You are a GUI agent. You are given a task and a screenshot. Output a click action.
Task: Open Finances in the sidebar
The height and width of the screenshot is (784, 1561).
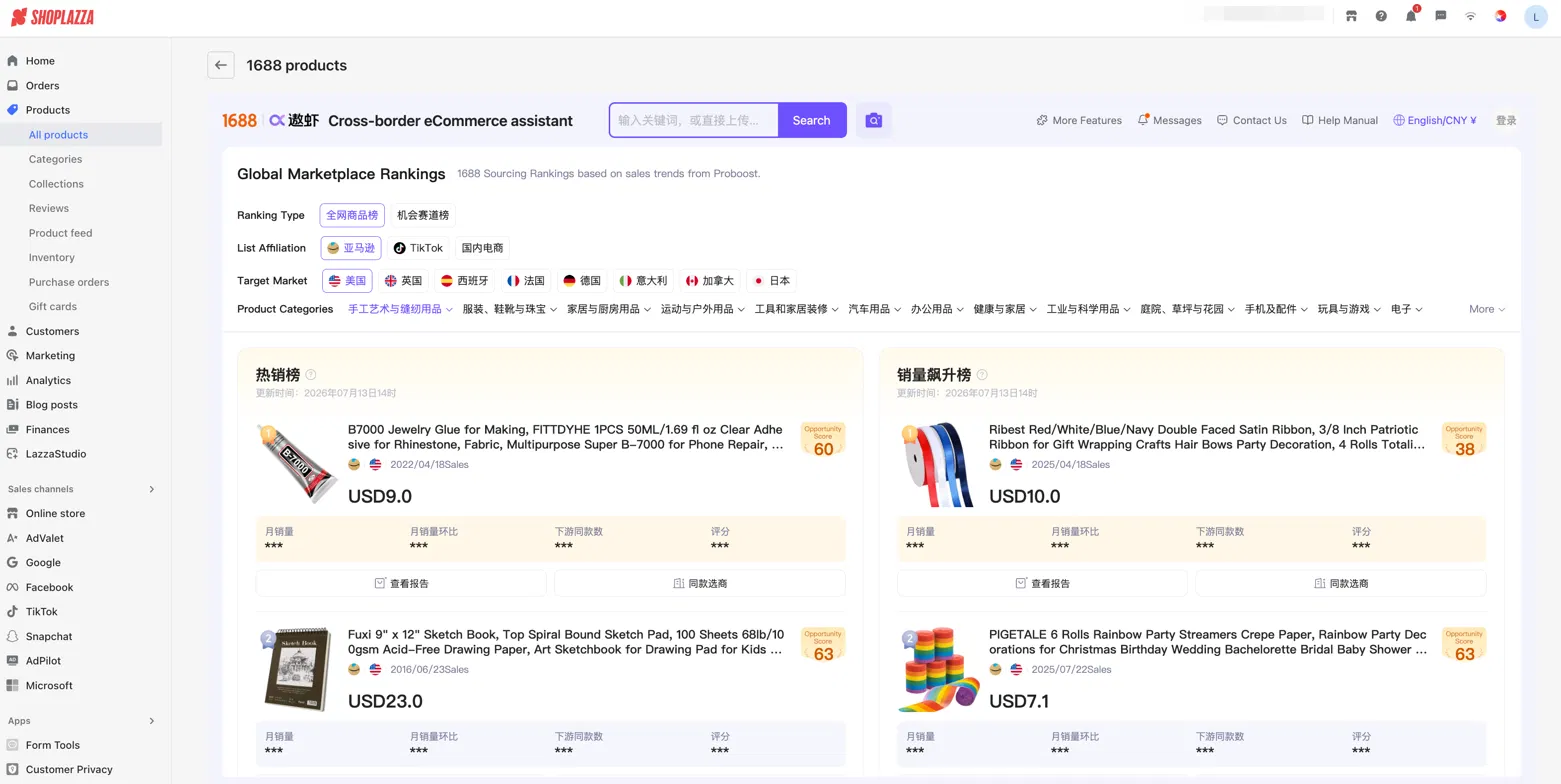(x=47, y=429)
